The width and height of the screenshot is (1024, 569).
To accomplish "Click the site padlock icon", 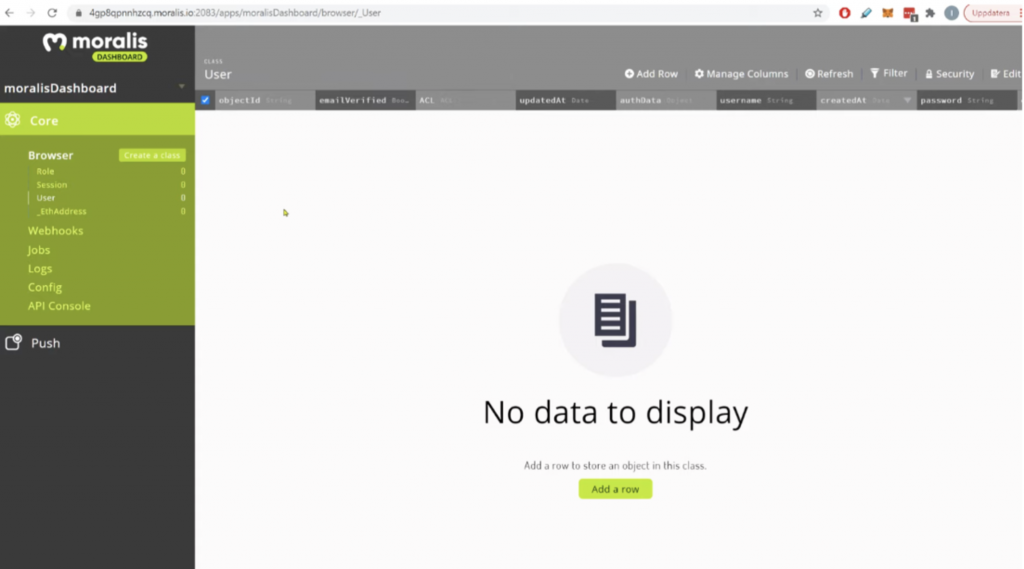I will pos(78,12).
